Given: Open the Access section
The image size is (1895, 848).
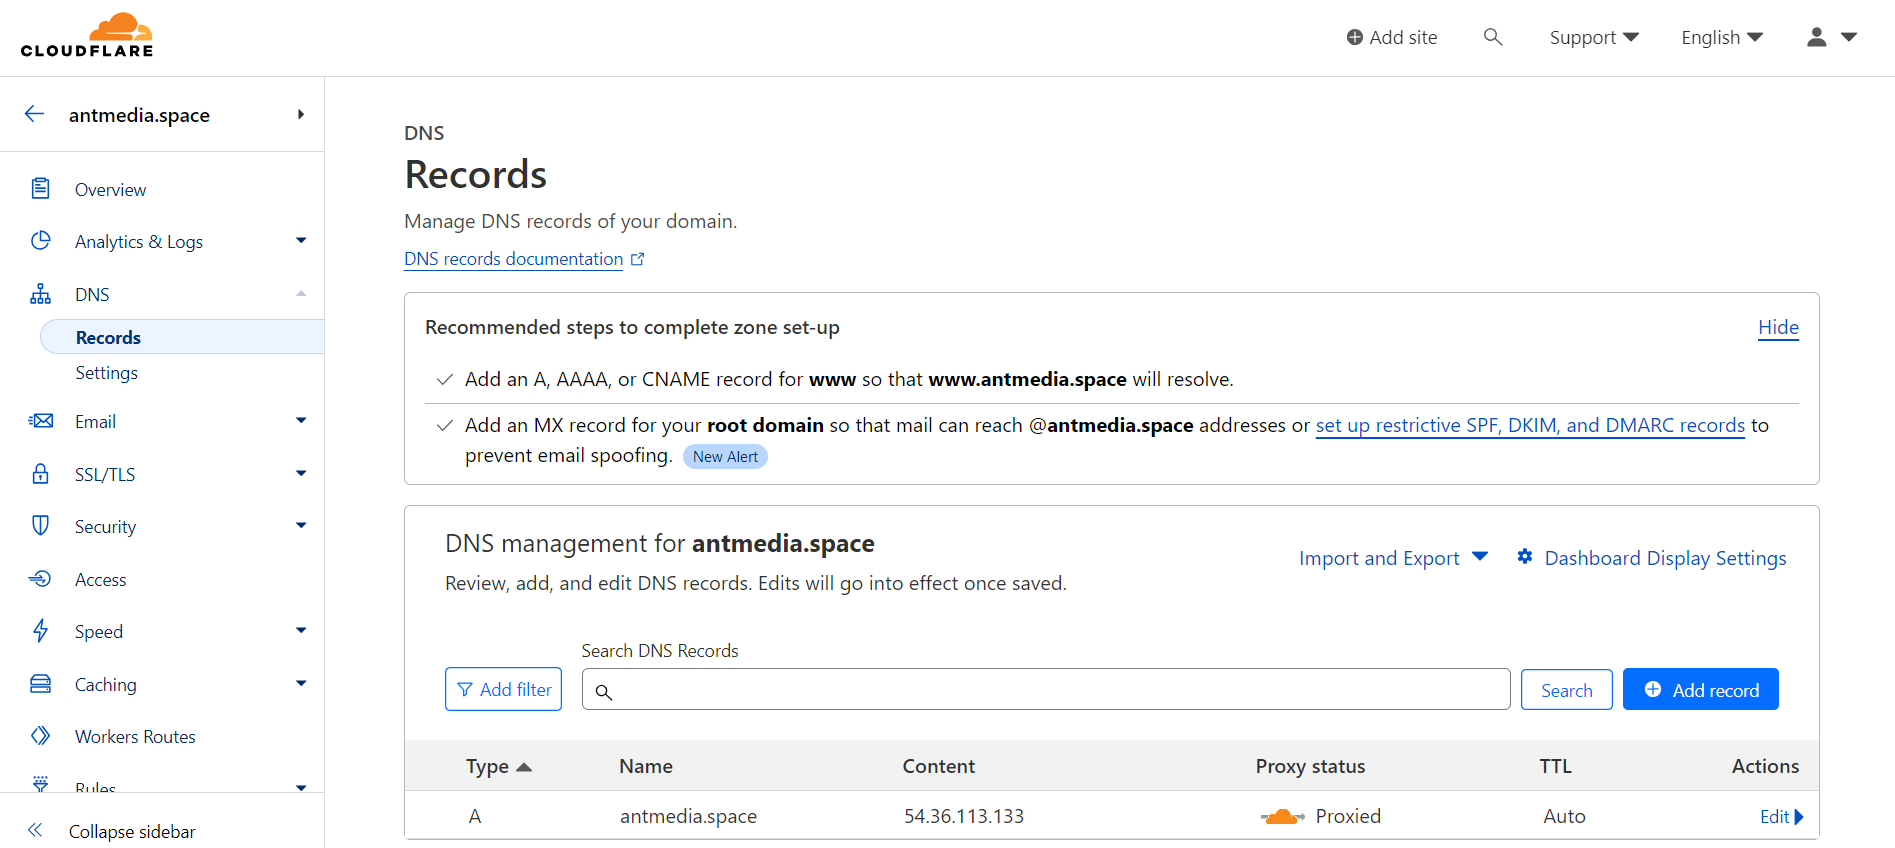Looking at the screenshot, I should click(100, 579).
